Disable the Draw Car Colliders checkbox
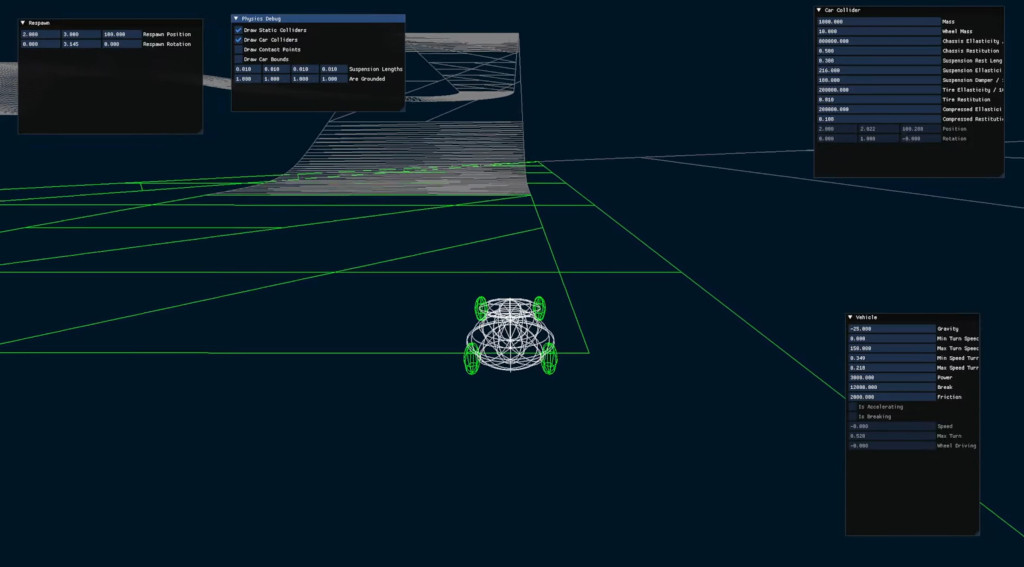The image size is (1024, 567). coord(238,40)
